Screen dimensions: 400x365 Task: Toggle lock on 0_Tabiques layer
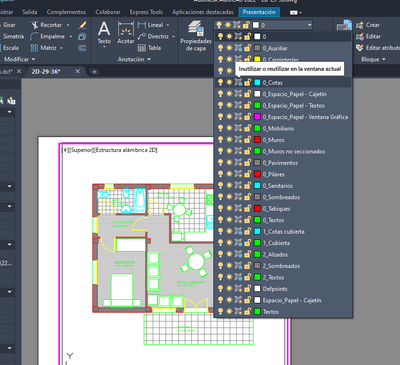(x=247, y=208)
